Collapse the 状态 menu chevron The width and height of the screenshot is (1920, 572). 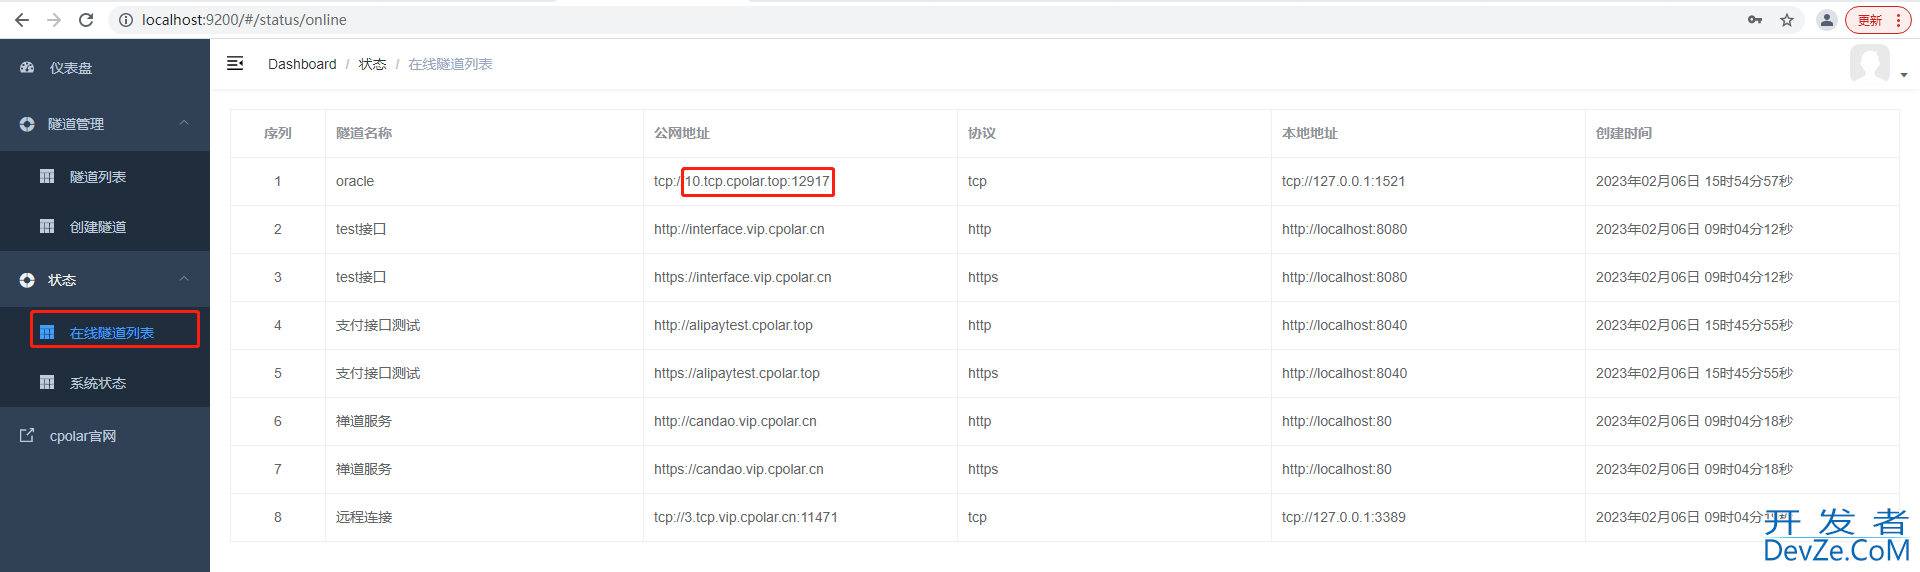184,279
